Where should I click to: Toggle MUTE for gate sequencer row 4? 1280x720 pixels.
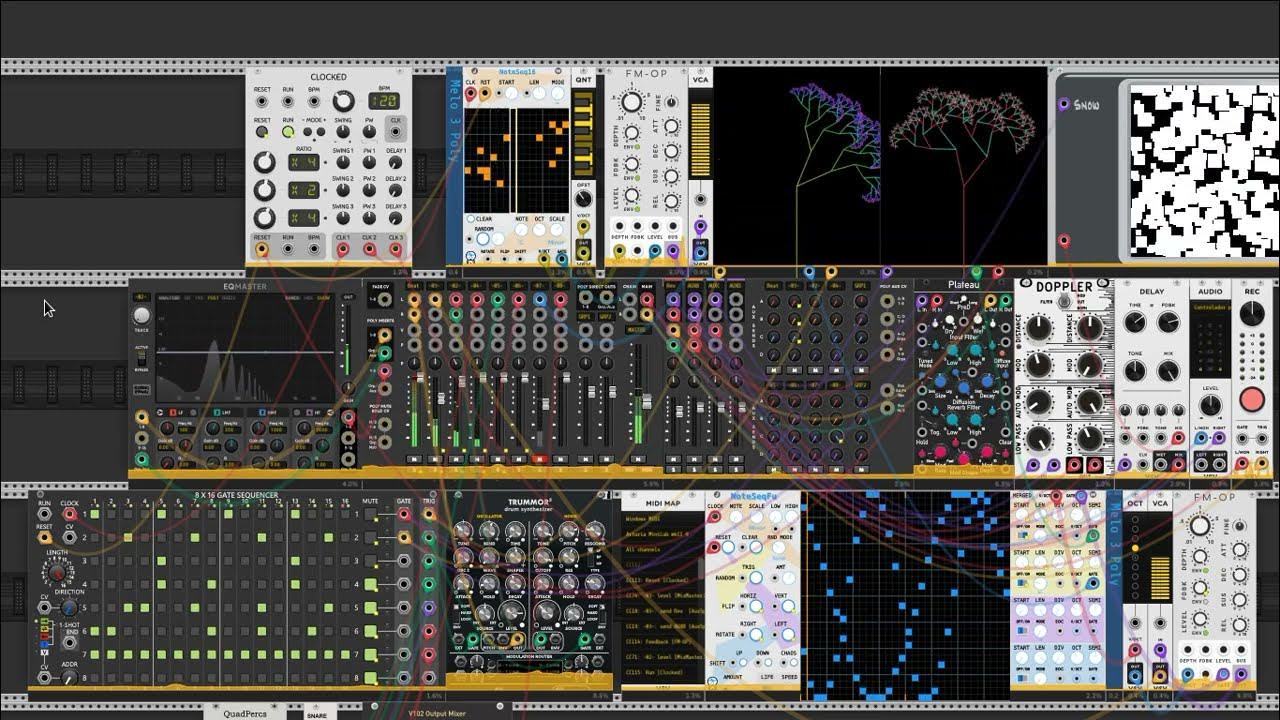(x=371, y=584)
